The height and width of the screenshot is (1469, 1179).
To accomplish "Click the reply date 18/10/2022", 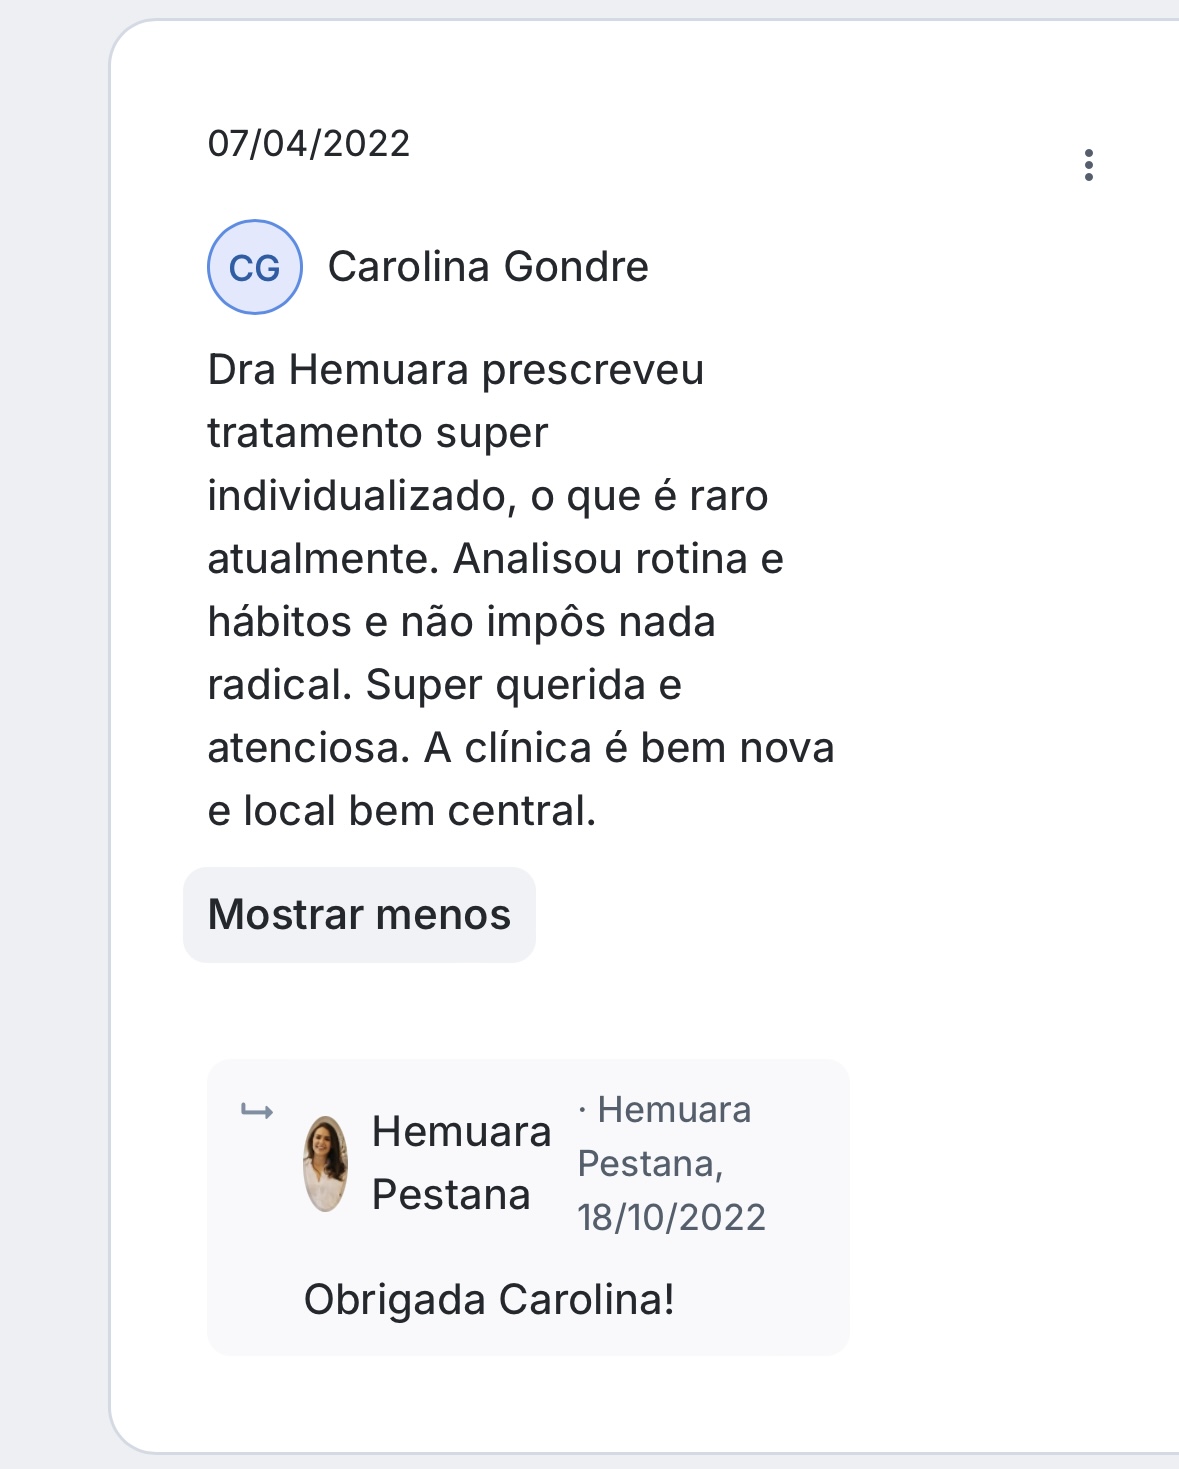I will pos(671,1217).
